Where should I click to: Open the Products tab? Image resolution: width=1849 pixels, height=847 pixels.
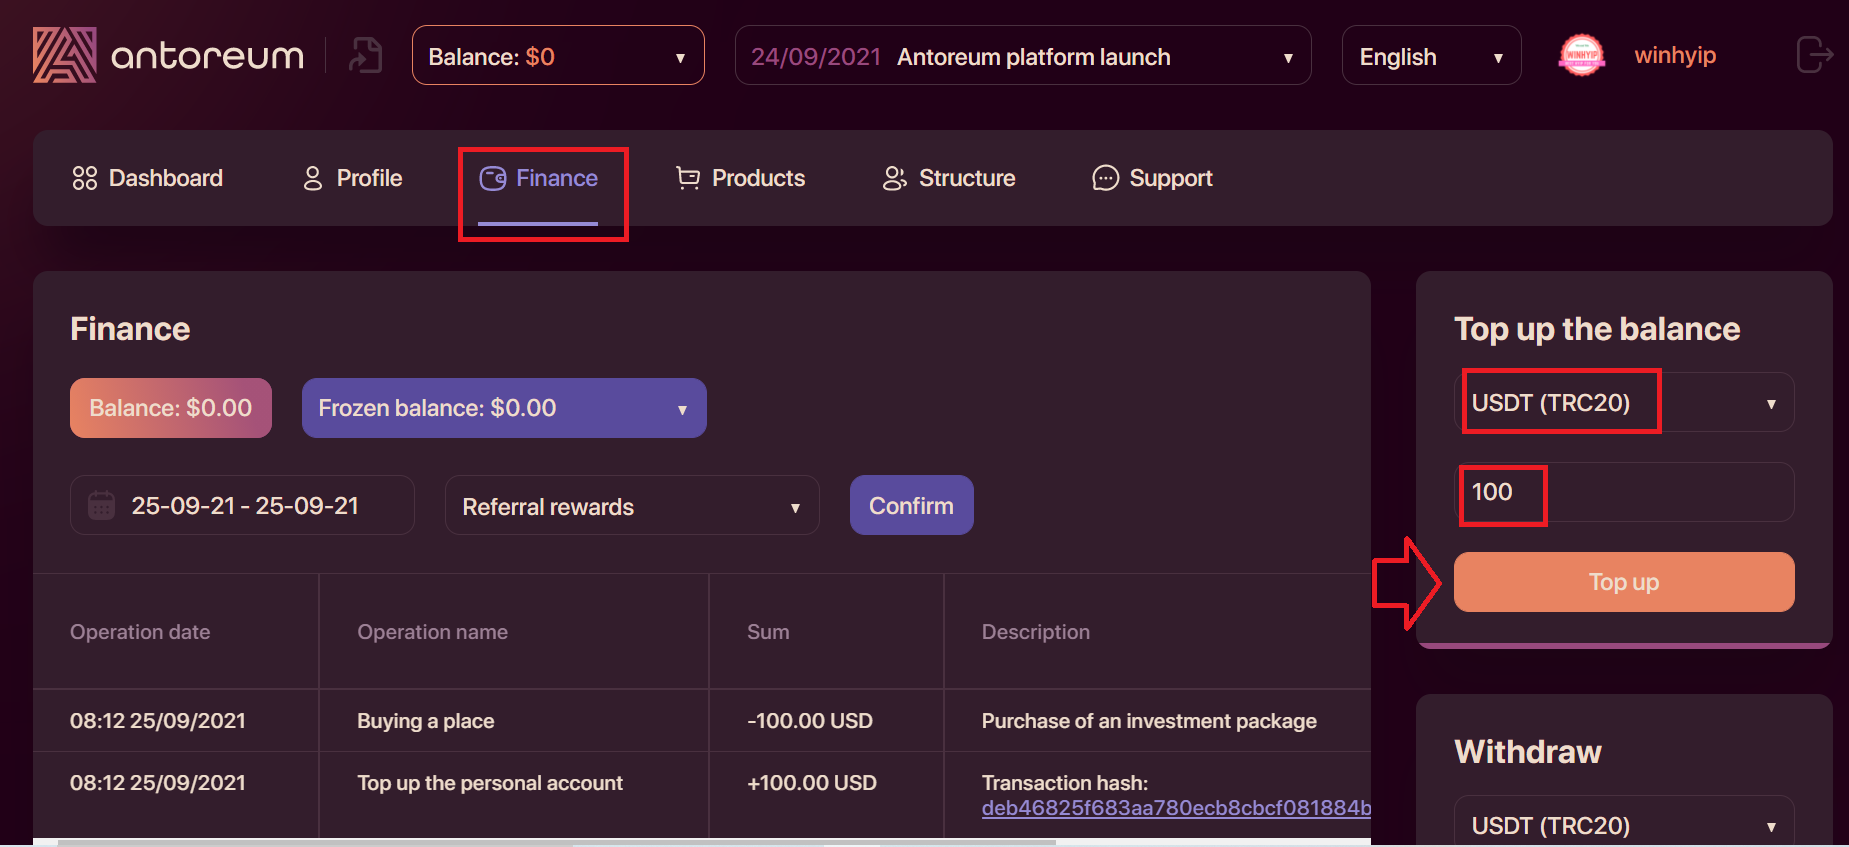pos(741,178)
